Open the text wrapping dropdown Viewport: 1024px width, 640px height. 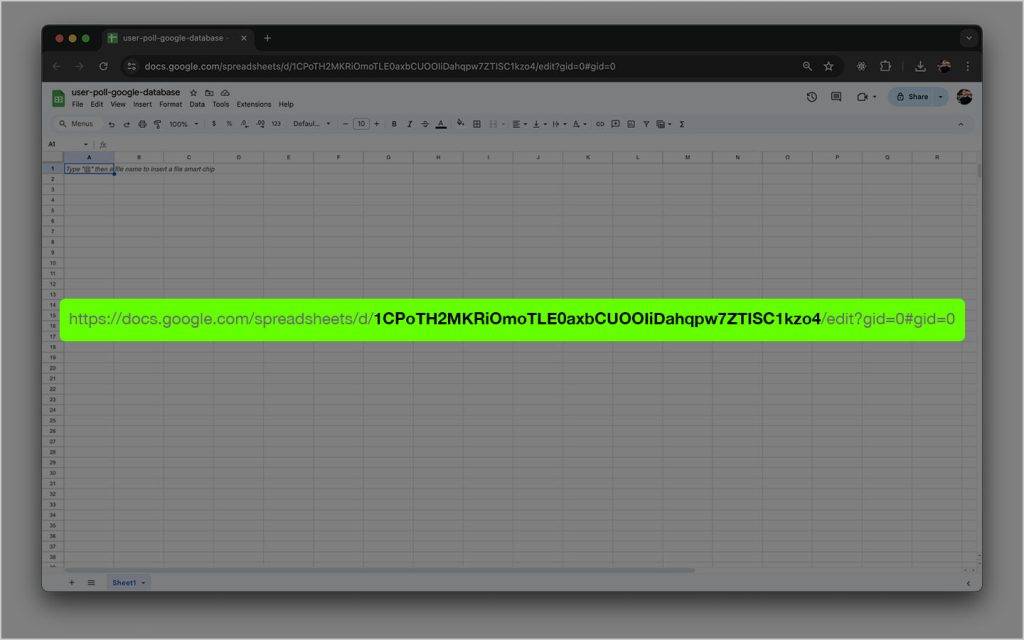pyautogui.click(x=559, y=124)
